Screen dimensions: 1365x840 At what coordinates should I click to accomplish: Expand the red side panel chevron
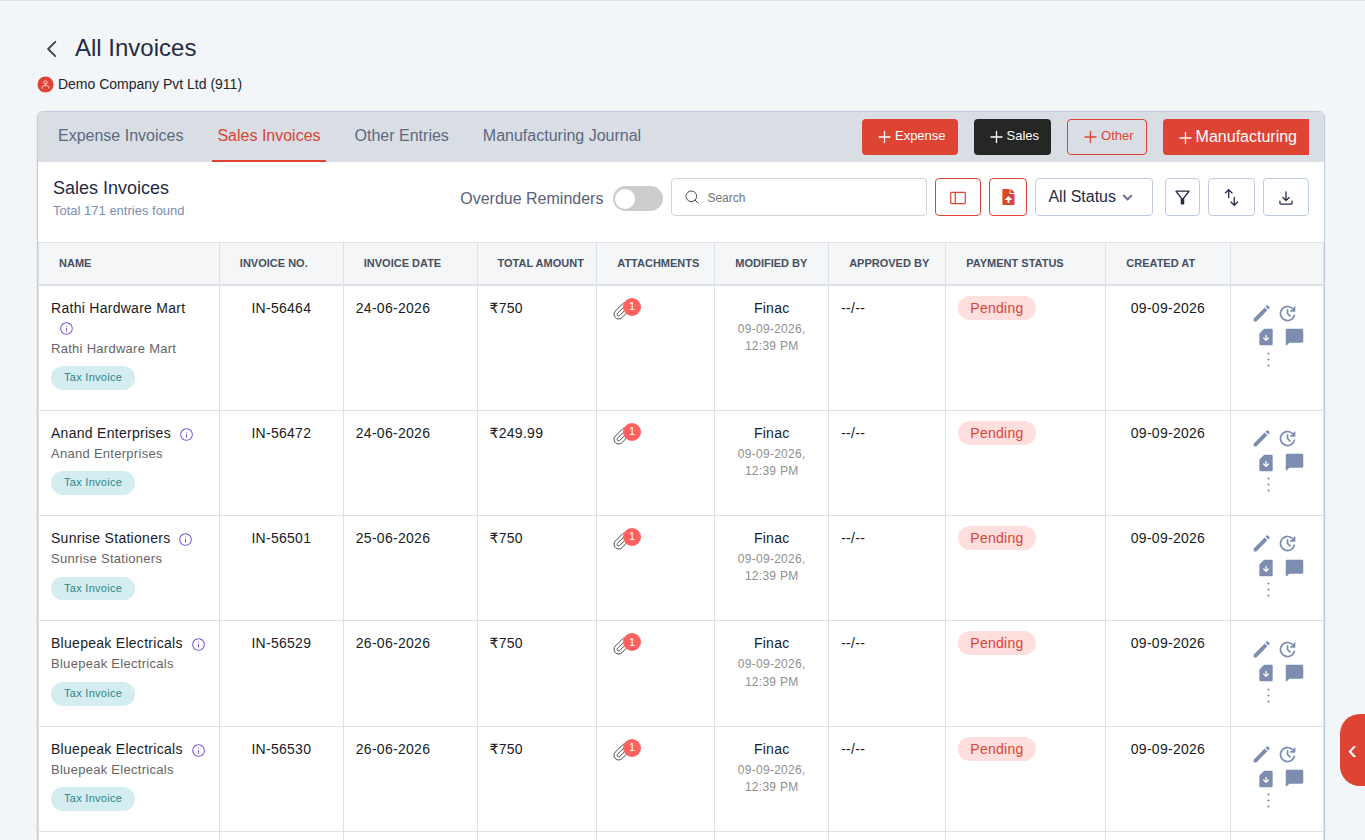coord(1353,751)
